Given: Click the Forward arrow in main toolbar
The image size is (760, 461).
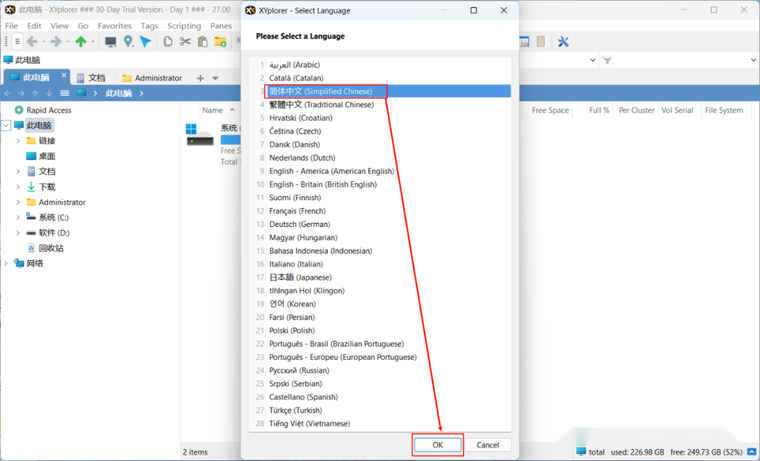Looking at the screenshot, I should (56, 42).
